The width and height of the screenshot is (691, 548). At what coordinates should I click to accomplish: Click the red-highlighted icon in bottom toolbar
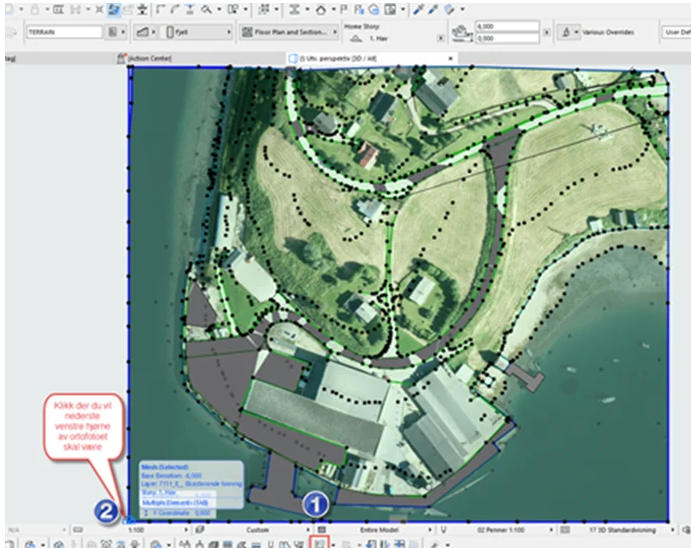click(x=319, y=541)
